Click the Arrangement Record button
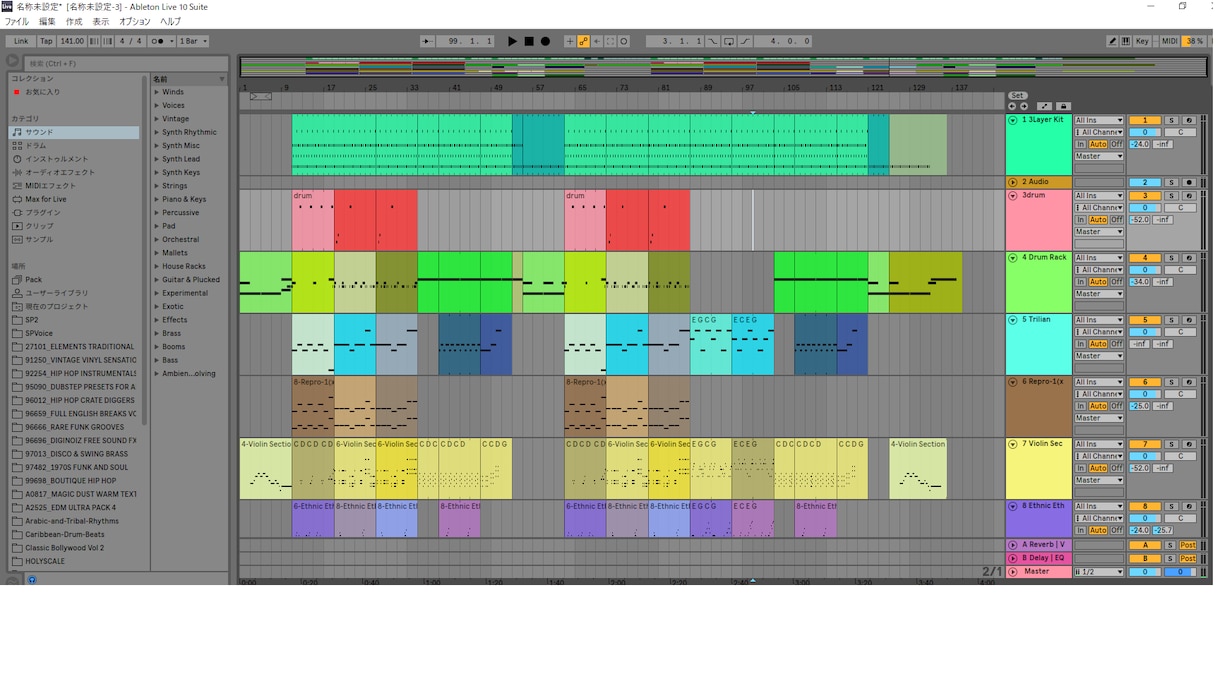Image resolution: width=1220 pixels, height=686 pixels. coord(545,42)
